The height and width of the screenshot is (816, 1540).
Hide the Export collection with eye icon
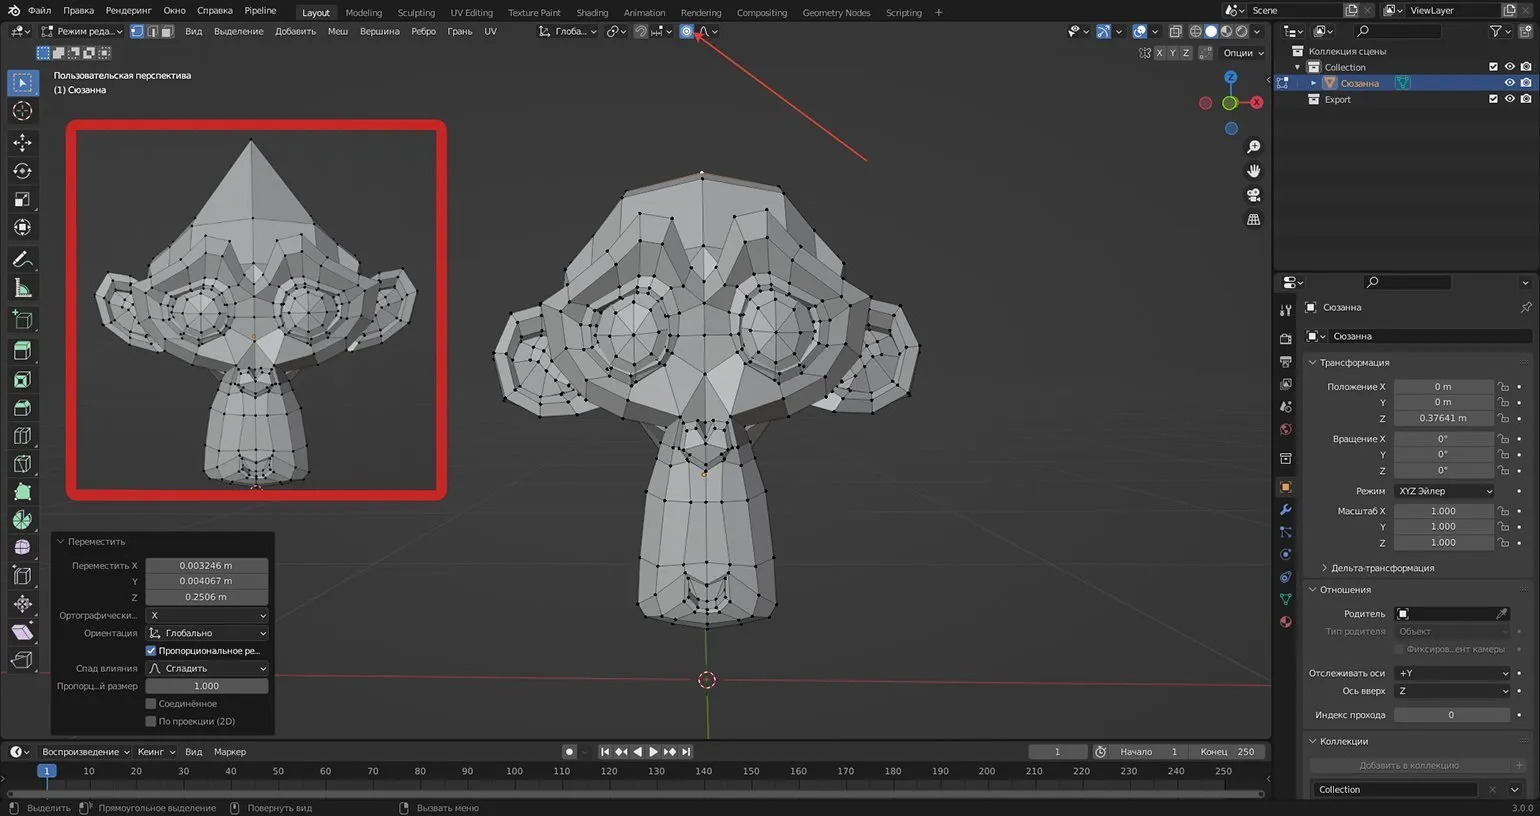1509,99
